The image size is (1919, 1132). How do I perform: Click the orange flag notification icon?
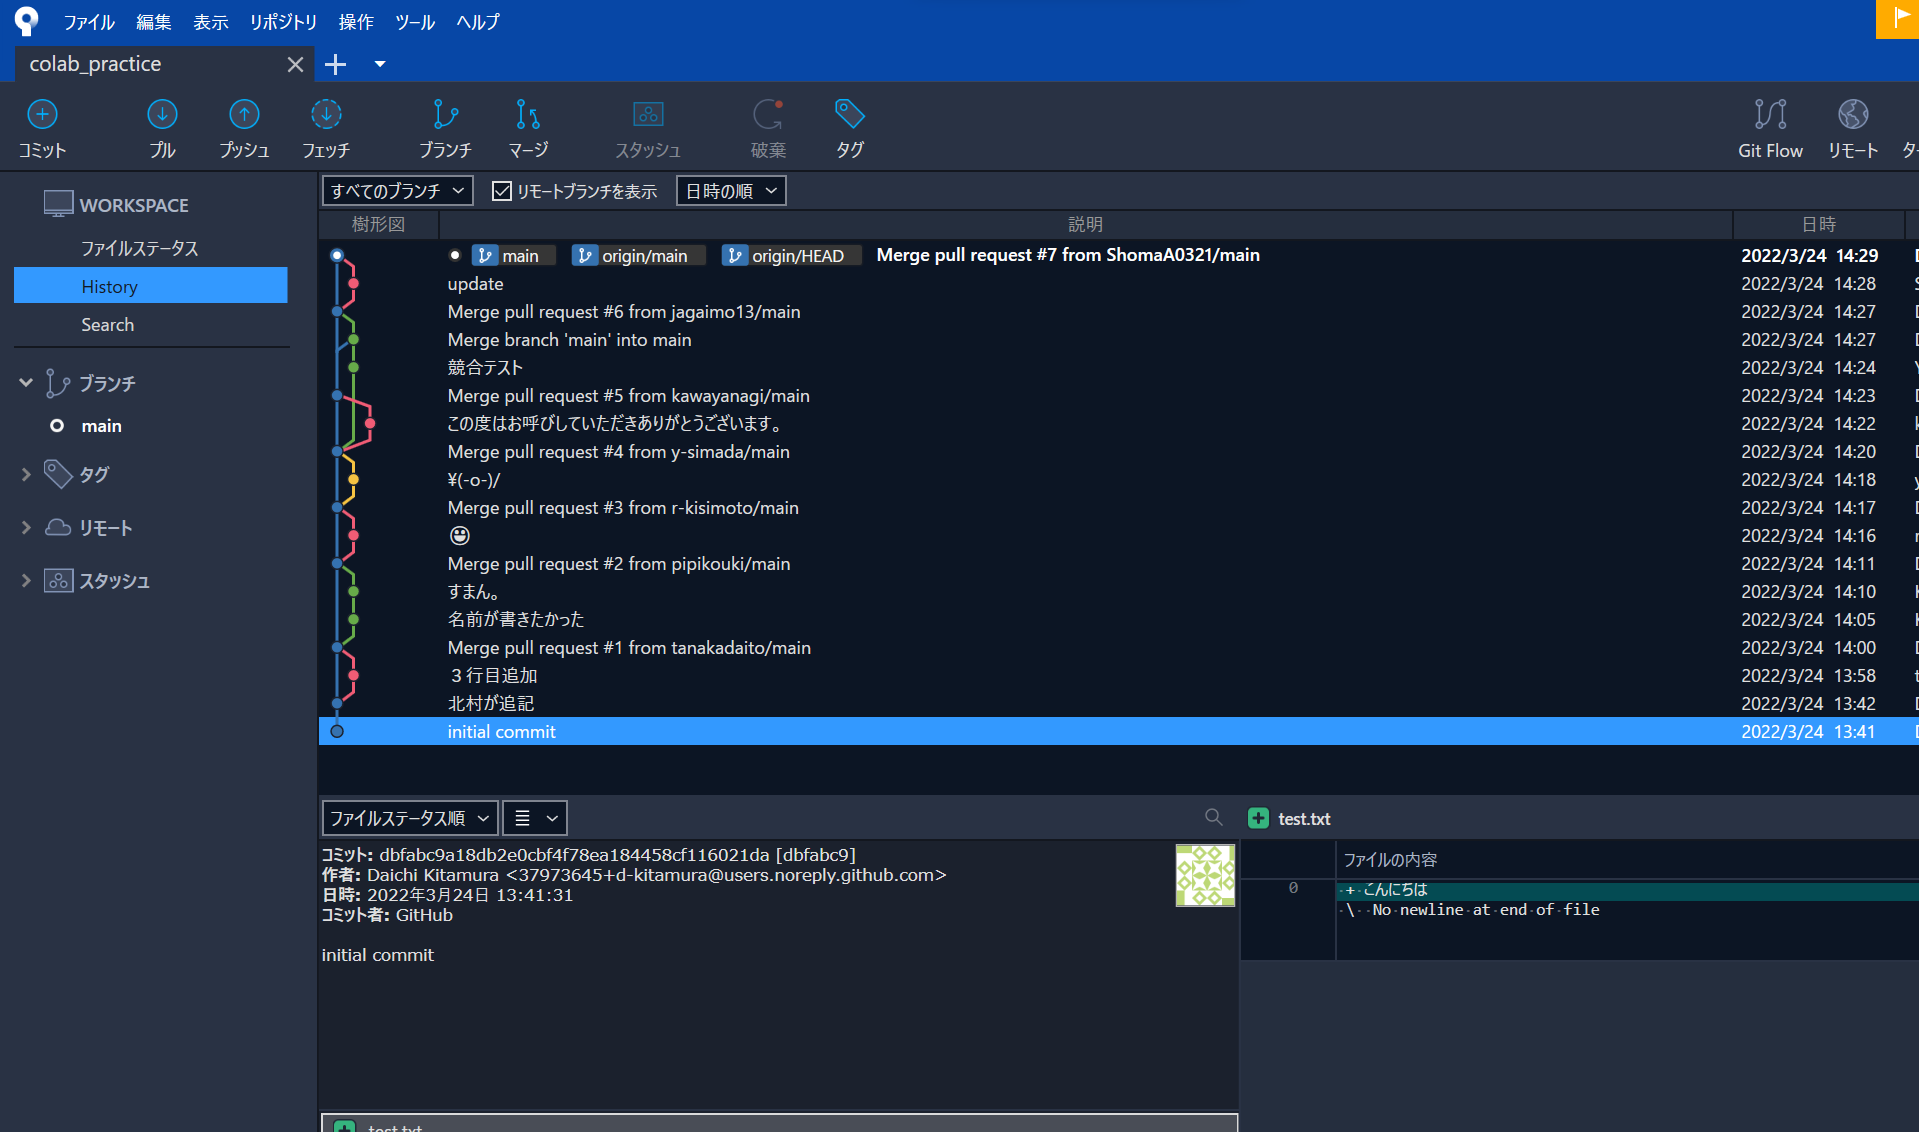pos(1897,19)
